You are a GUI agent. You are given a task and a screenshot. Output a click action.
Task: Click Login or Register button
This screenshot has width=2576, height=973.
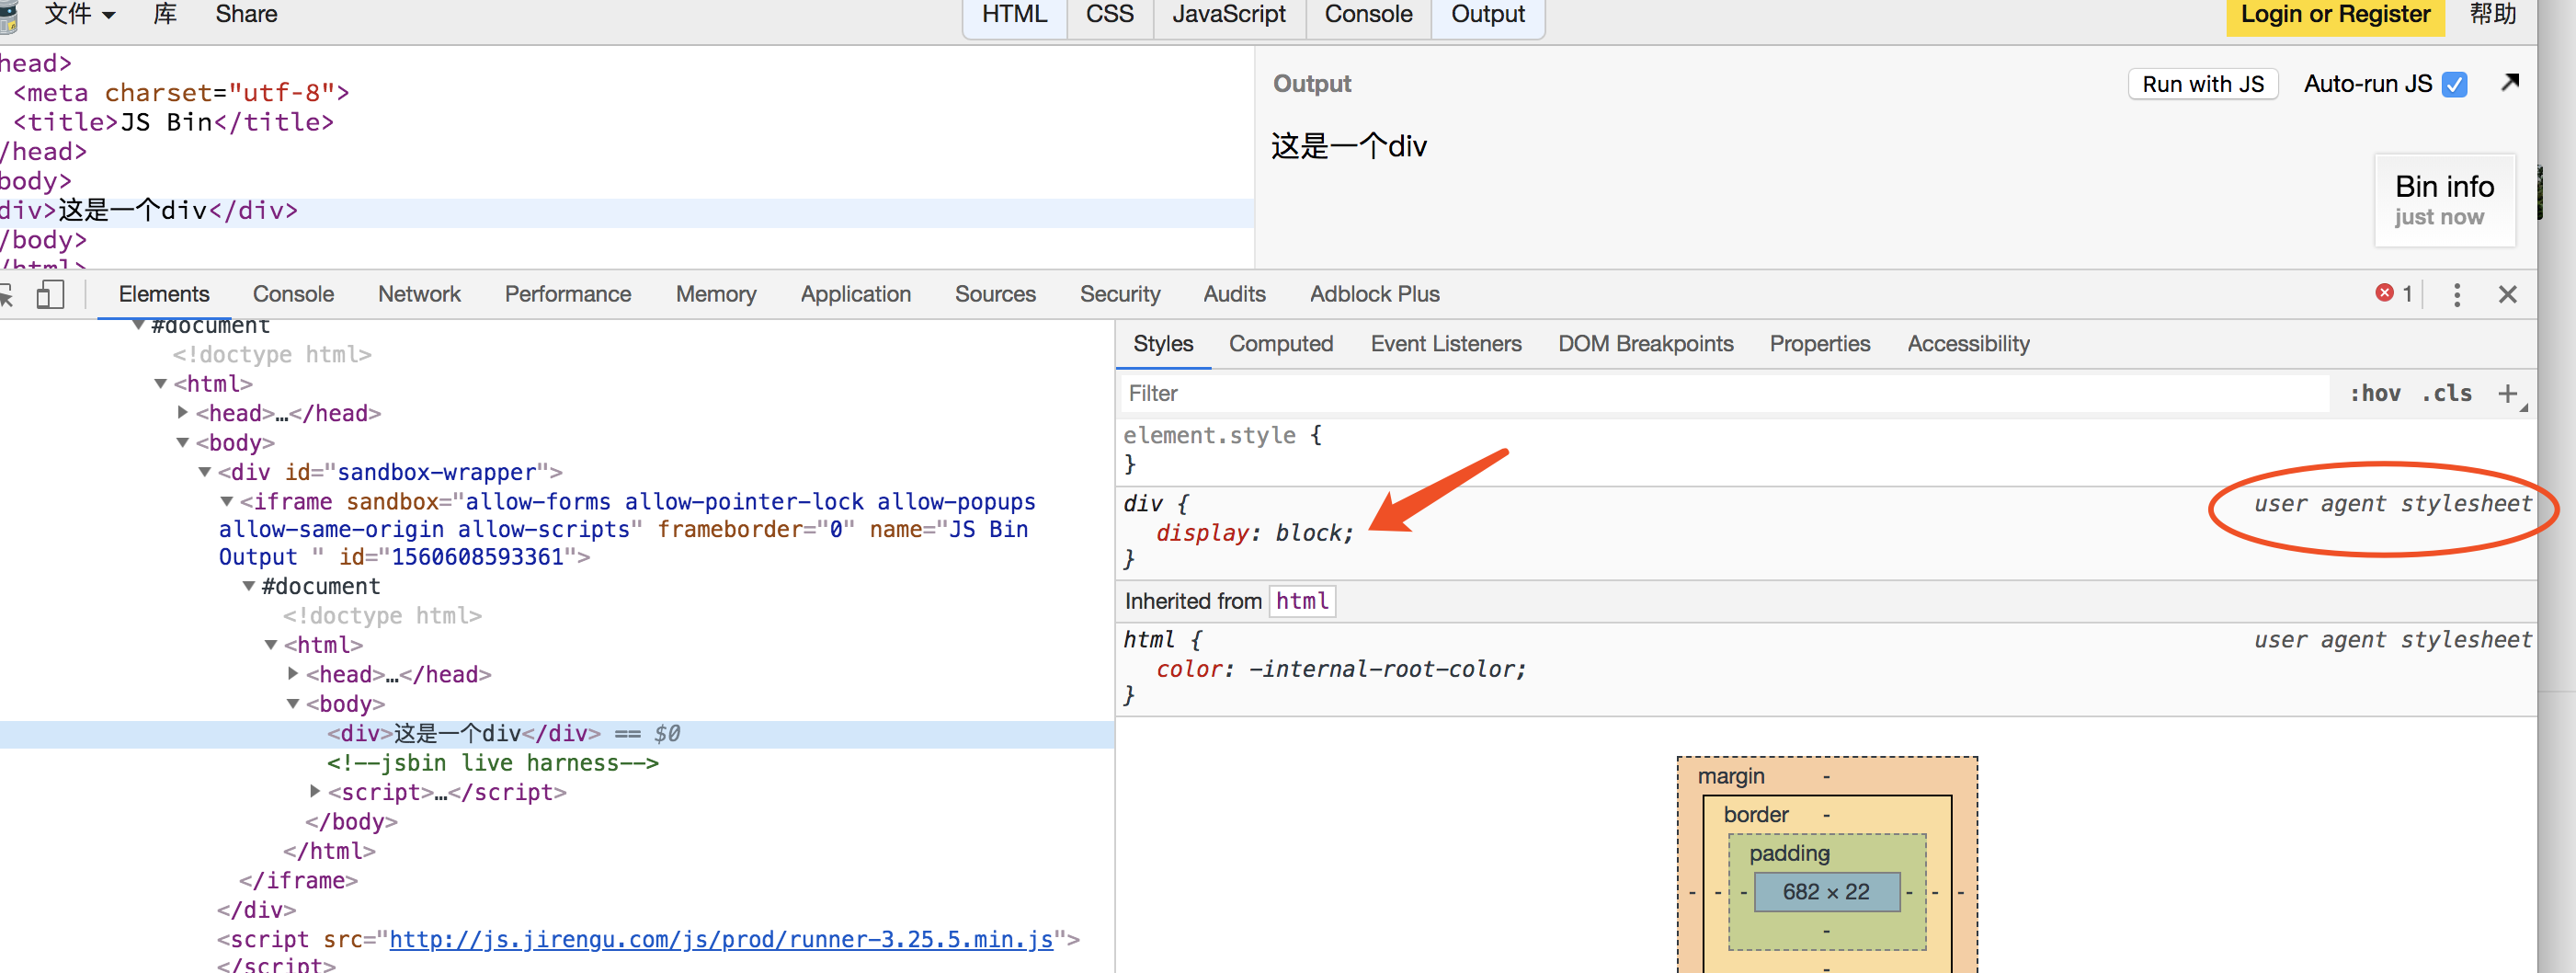(2335, 15)
